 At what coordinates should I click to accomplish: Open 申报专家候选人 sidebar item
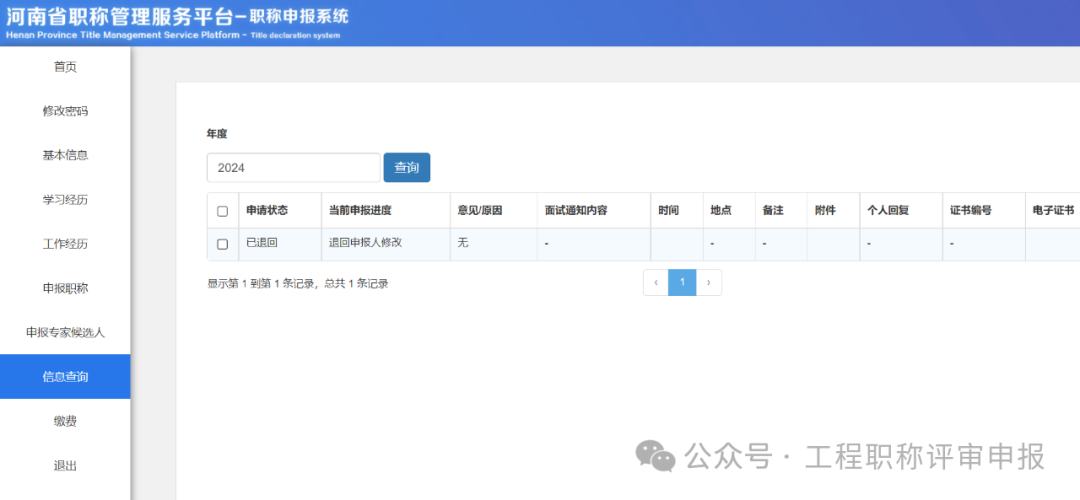(65, 333)
